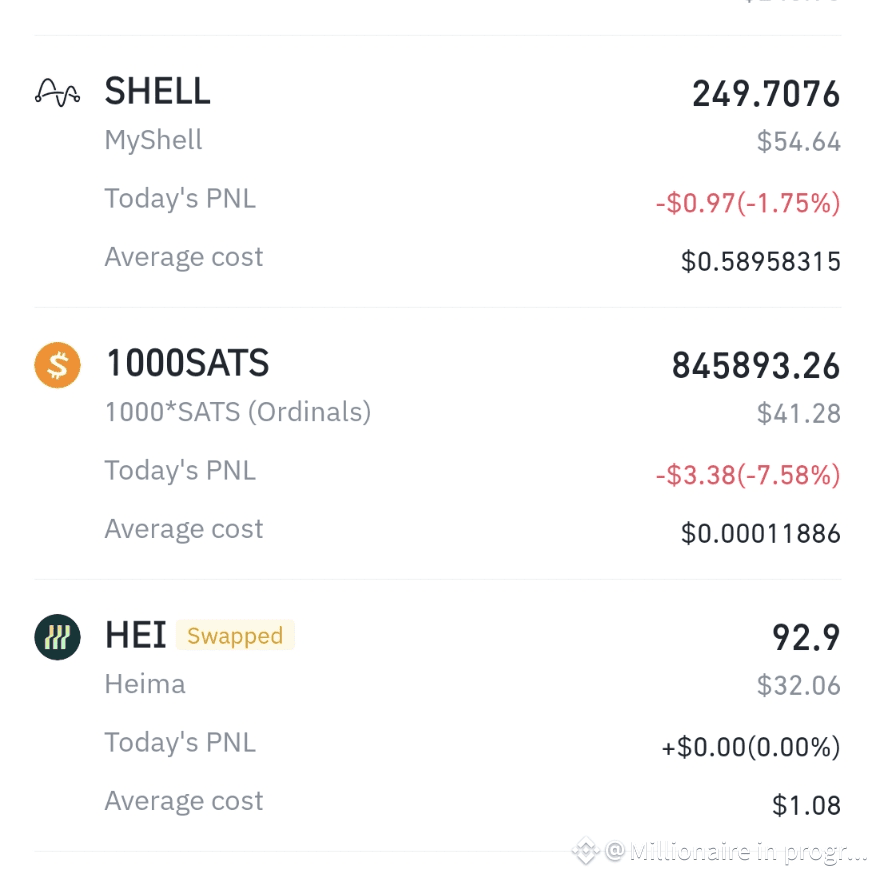Select the dark green Heima emblem
Image resolution: width=876 pixels, height=876 pixels.
pyautogui.click(x=57, y=636)
